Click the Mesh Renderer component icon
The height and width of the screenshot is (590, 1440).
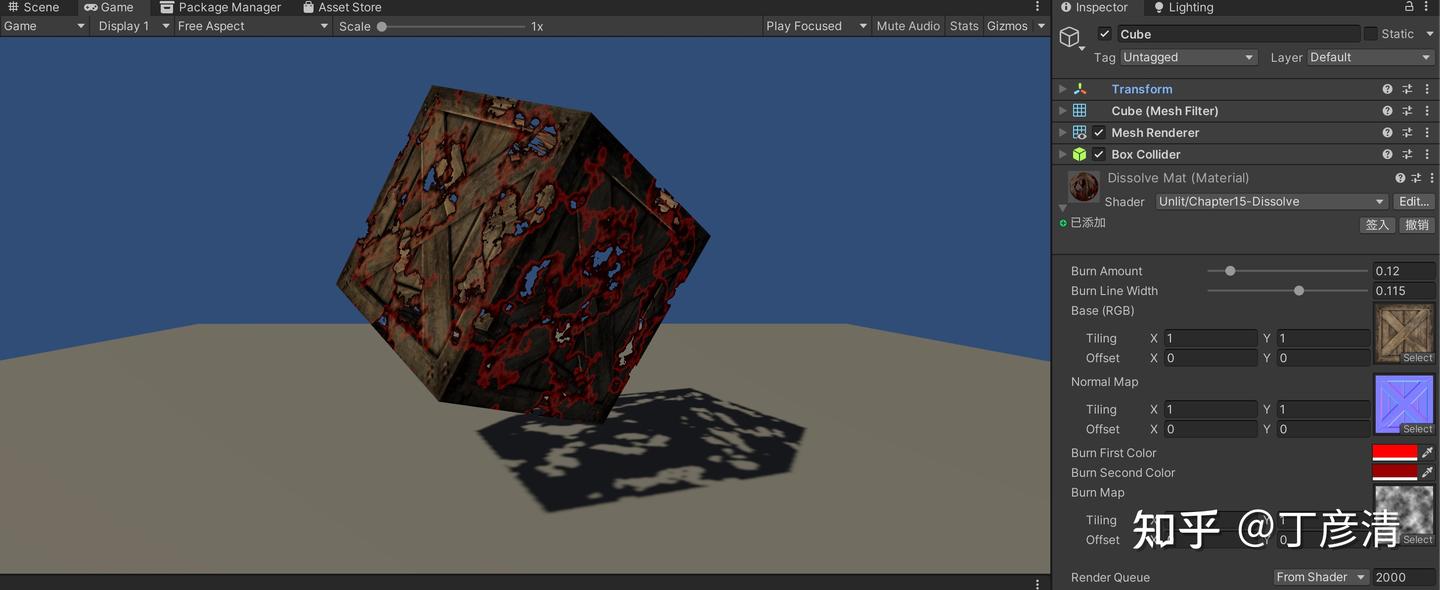coord(1080,132)
